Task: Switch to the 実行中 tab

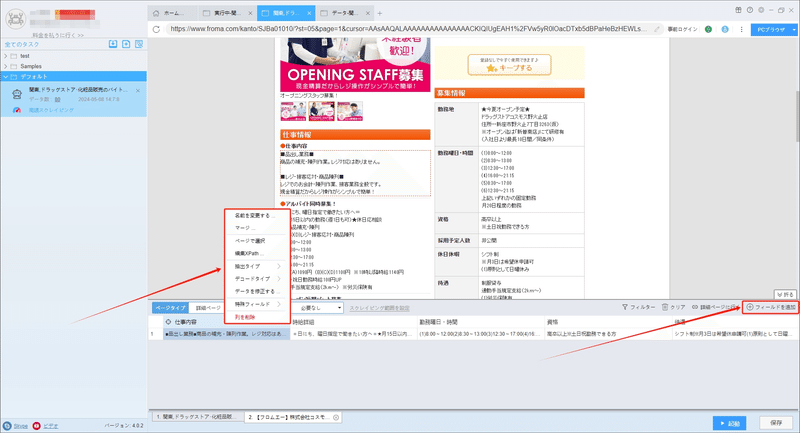Action: click(x=227, y=13)
